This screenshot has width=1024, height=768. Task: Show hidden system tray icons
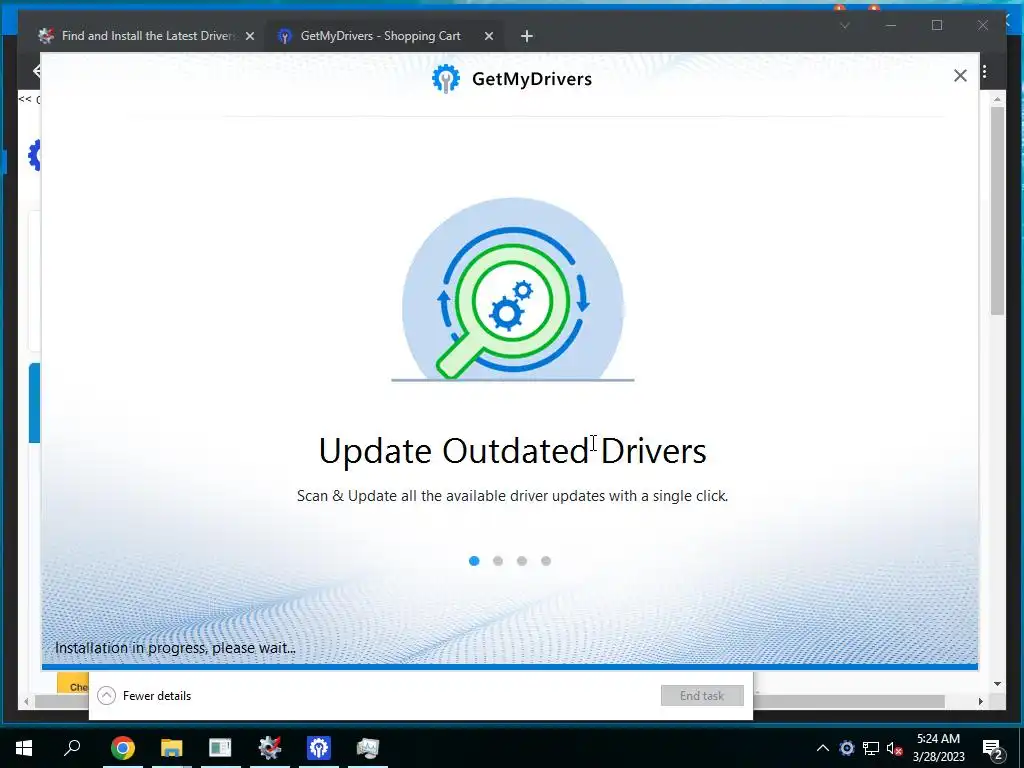pyautogui.click(x=823, y=748)
